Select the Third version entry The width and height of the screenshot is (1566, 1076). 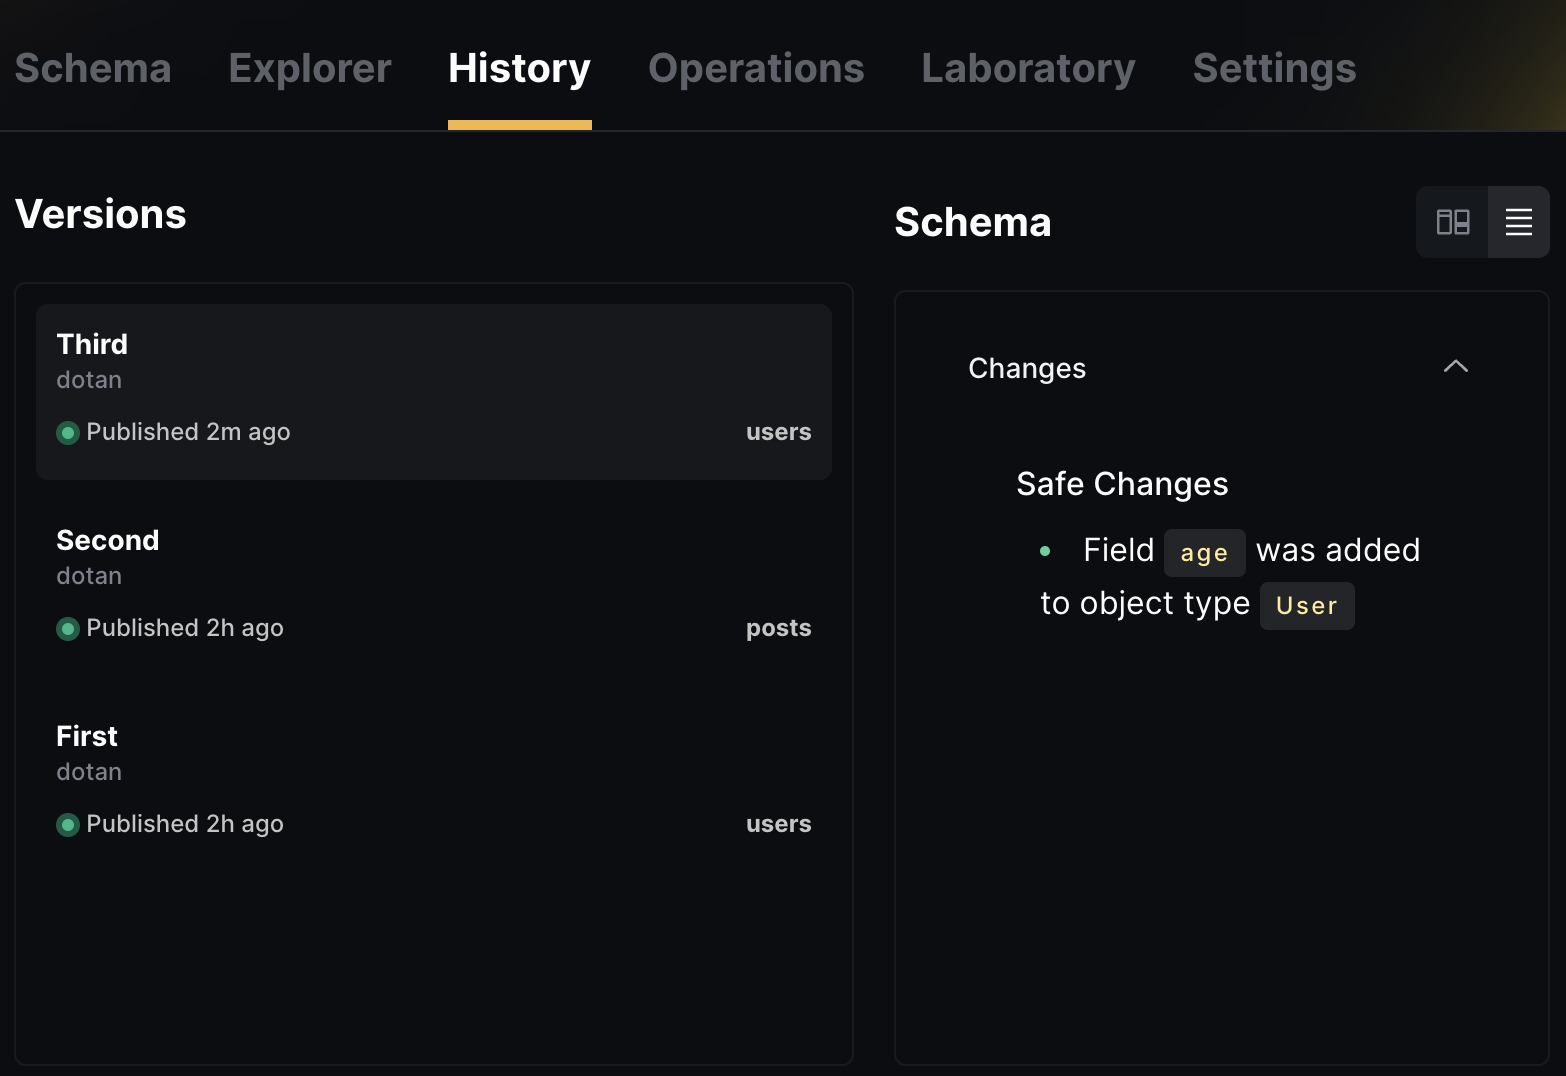[x=433, y=390]
